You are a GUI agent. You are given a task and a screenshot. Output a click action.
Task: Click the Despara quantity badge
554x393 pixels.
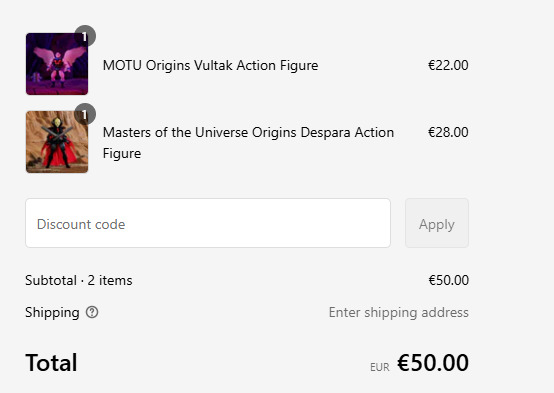(85, 114)
